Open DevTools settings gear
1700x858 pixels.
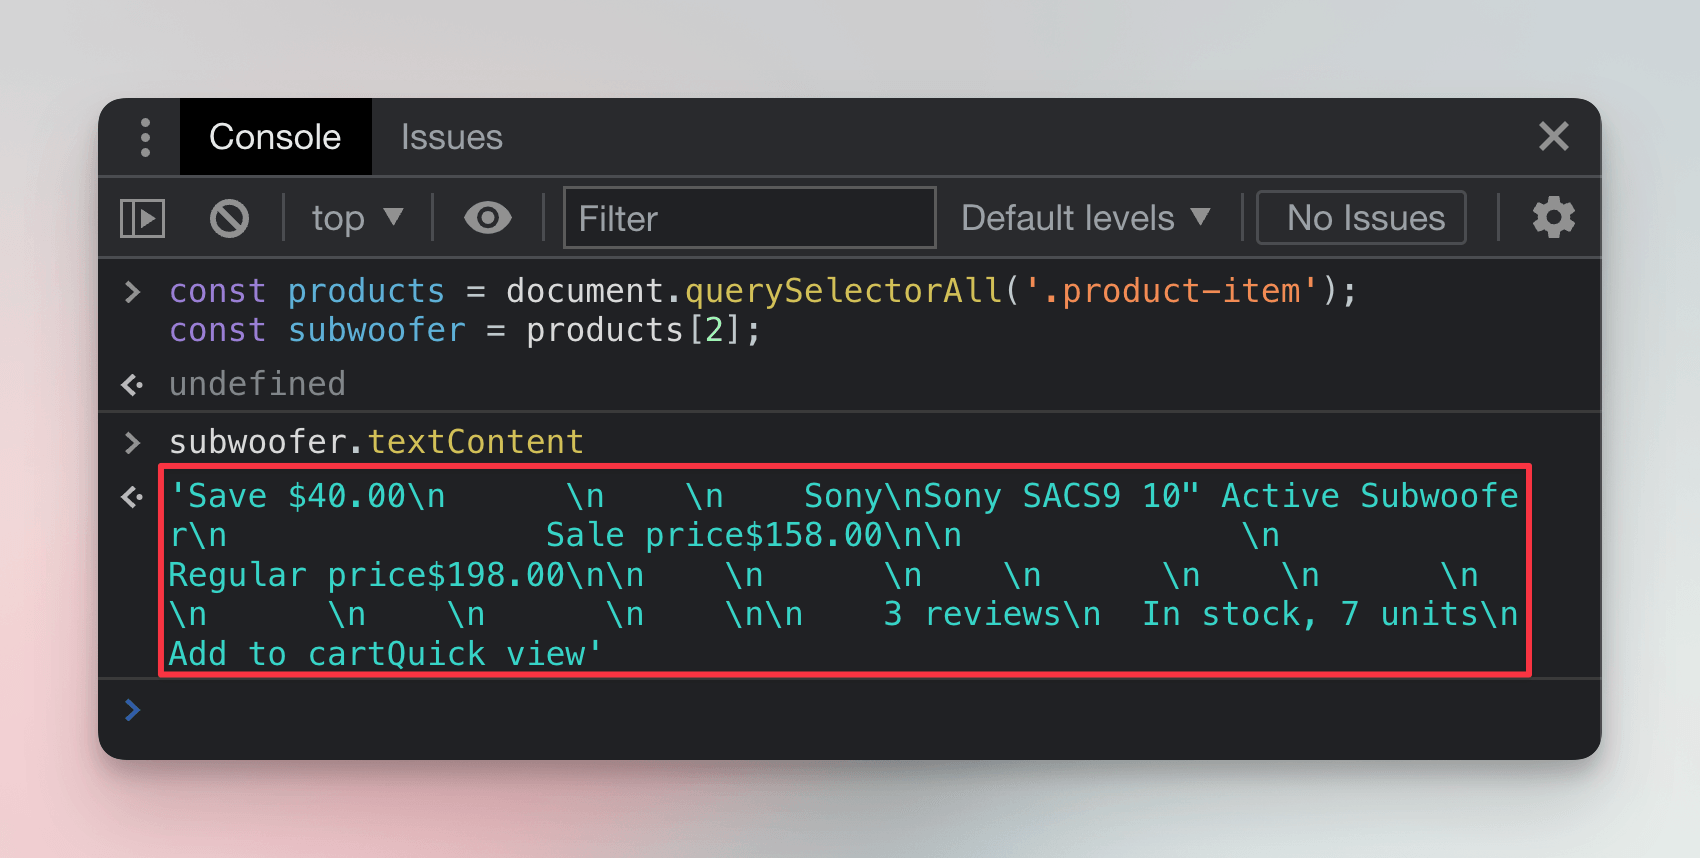[1553, 217]
